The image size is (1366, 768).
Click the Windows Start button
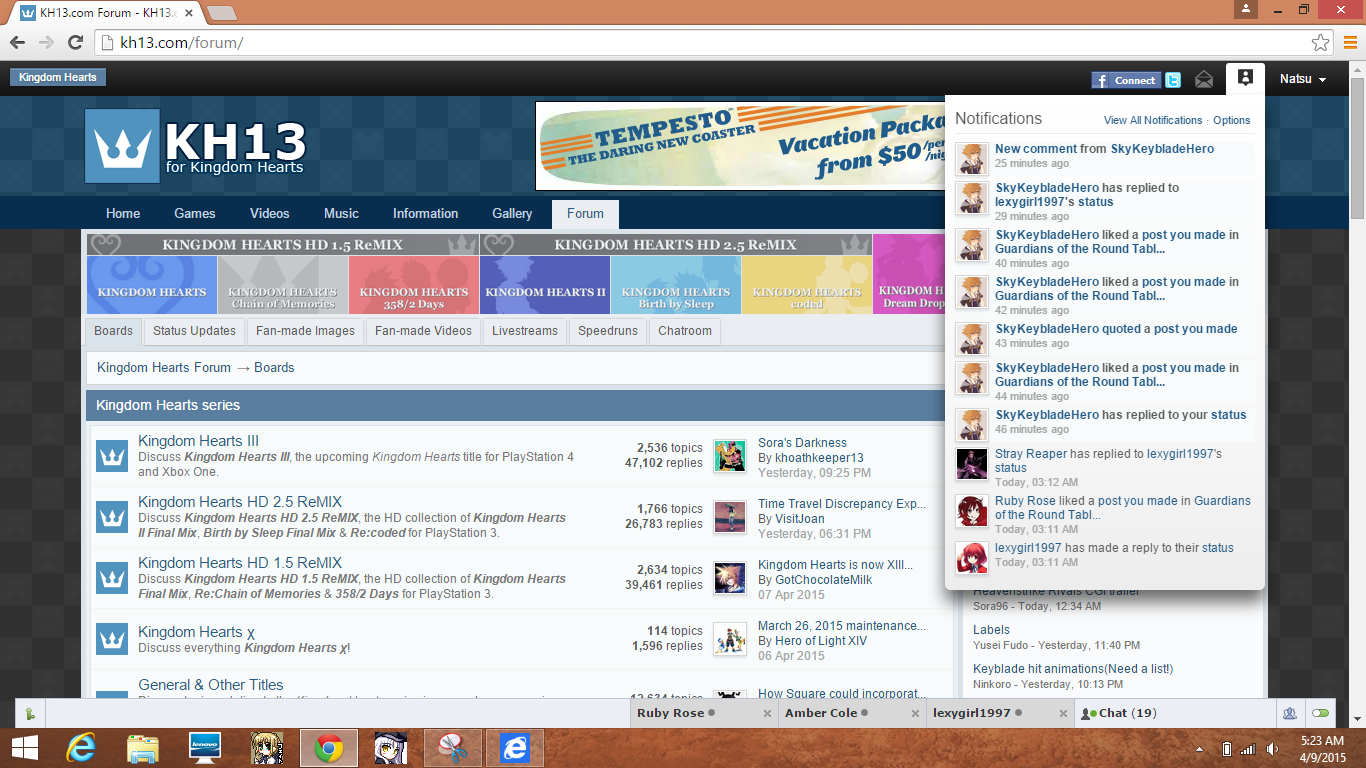pyautogui.click(x=24, y=748)
